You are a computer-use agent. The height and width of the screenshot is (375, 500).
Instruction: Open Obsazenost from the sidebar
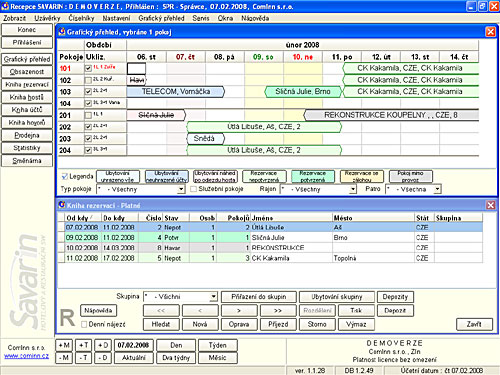[27, 72]
